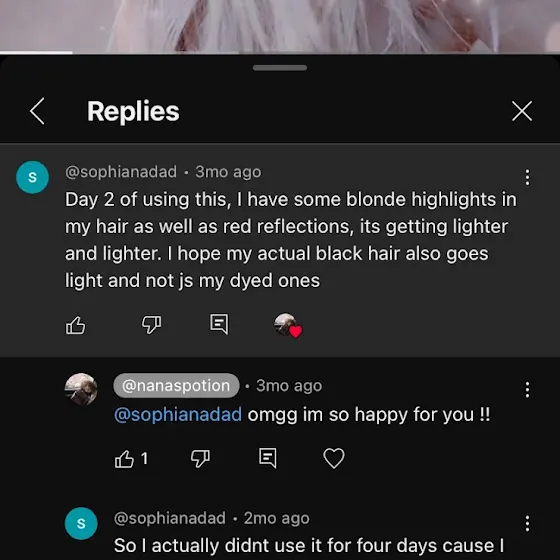Dislike sophianadad's Day 2 comment
560x560 pixels.
pyautogui.click(x=151, y=325)
